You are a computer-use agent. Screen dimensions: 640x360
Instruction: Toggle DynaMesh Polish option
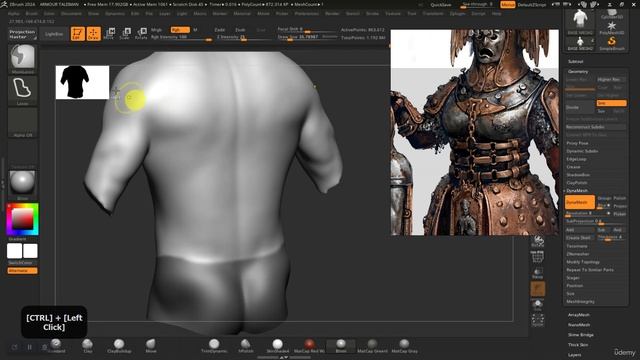(x=620, y=198)
